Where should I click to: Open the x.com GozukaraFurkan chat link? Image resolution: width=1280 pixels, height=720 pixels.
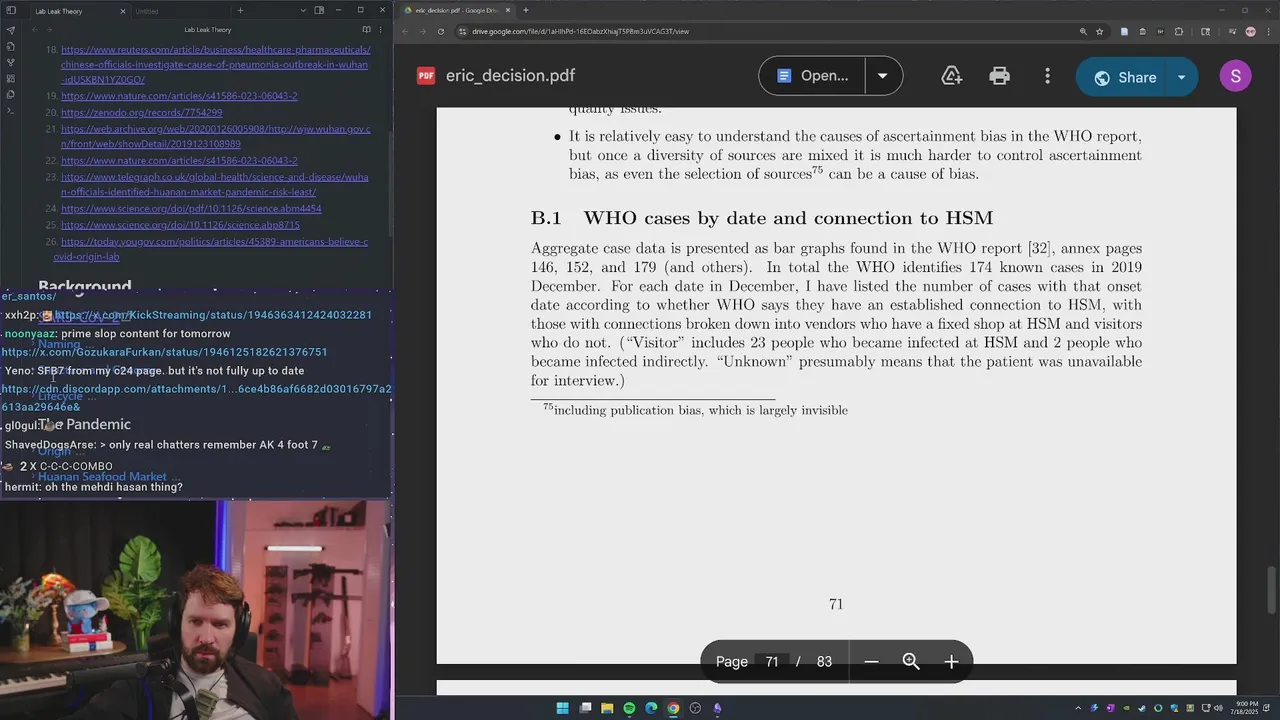(x=165, y=352)
